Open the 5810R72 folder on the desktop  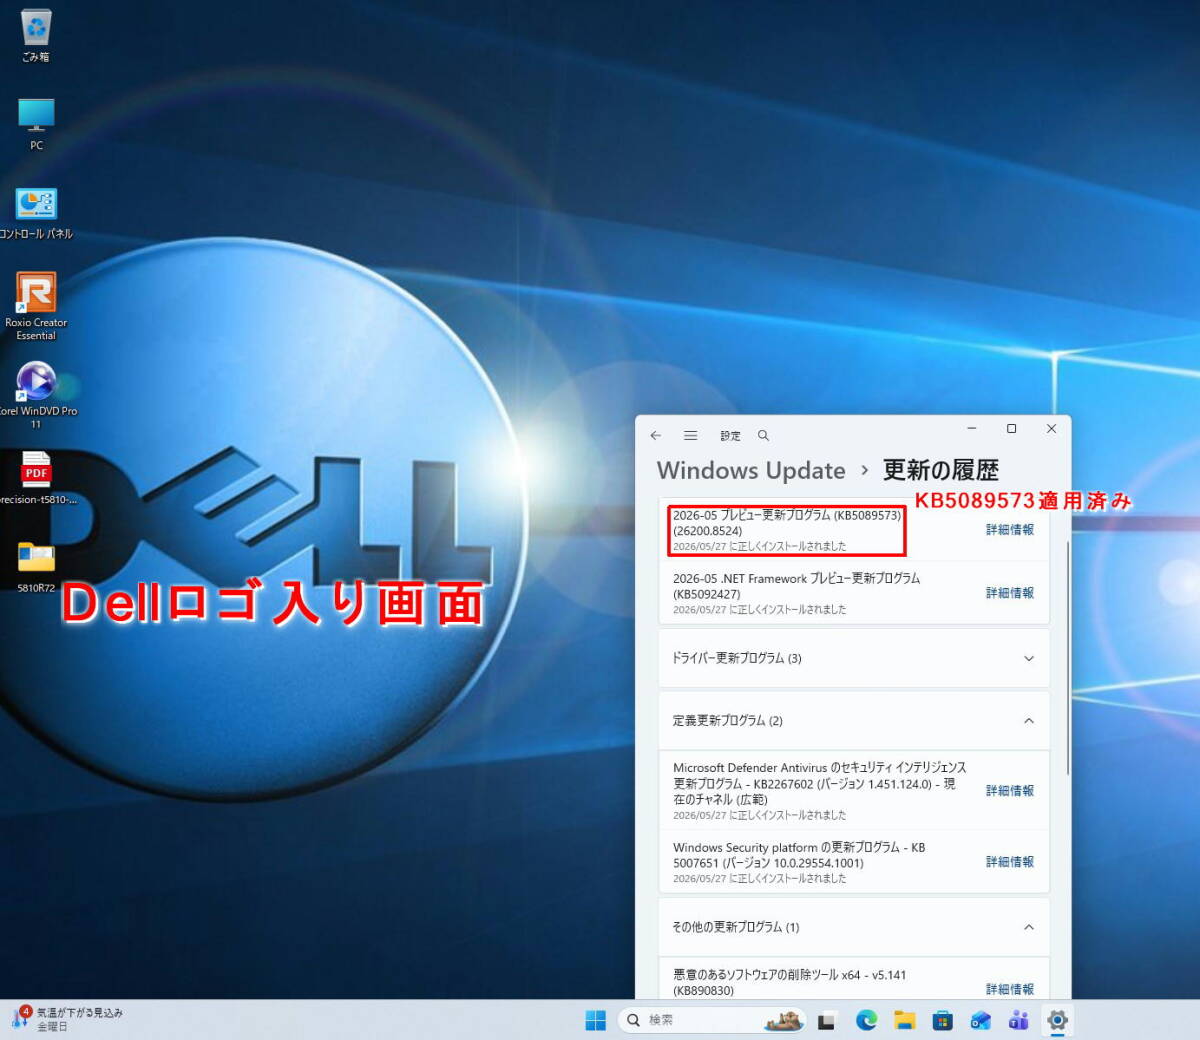point(36,566)
